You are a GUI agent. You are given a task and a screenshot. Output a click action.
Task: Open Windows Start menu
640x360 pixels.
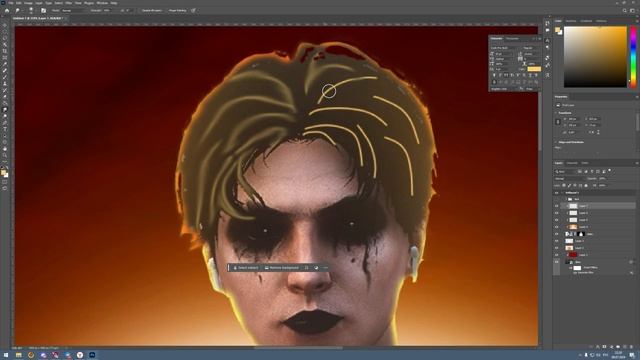coord(6,355)
